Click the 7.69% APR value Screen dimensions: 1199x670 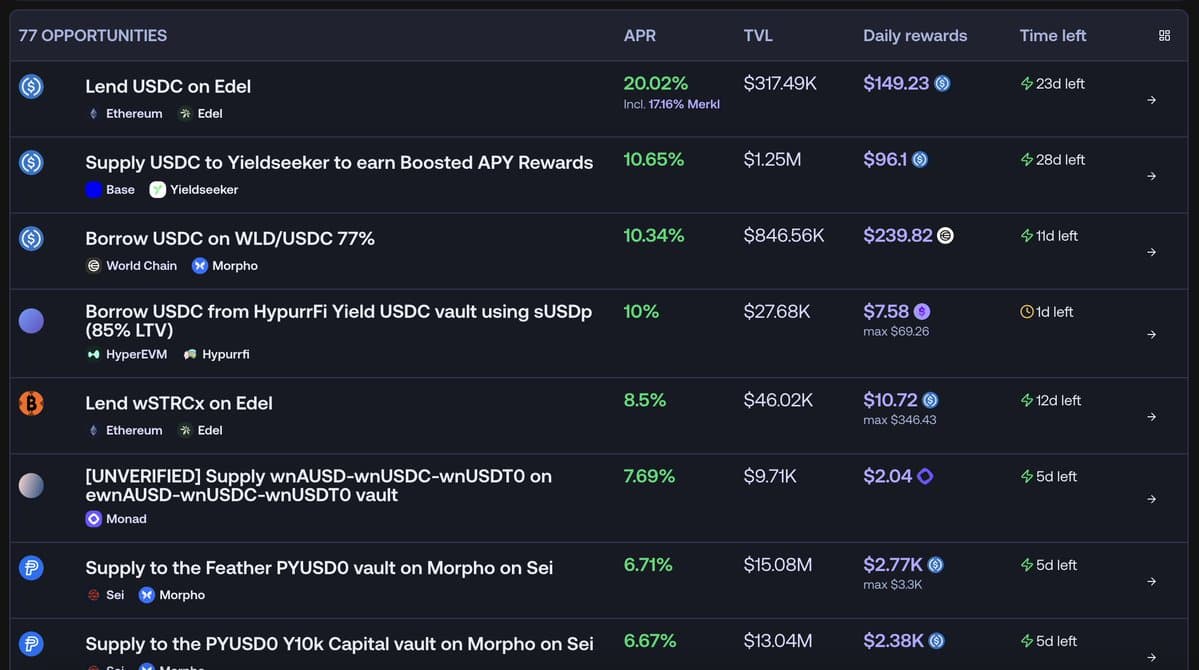pos(649,476)
